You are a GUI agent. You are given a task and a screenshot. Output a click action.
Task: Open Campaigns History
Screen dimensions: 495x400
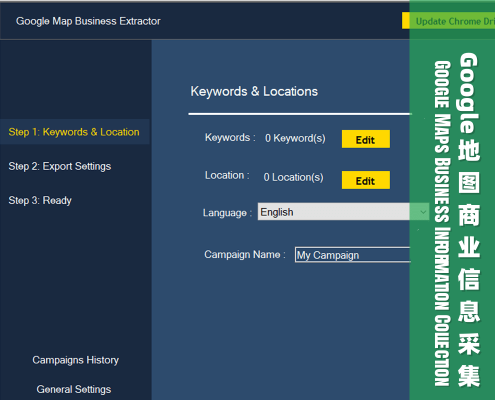pyautogui.click(x=76, y=360)
